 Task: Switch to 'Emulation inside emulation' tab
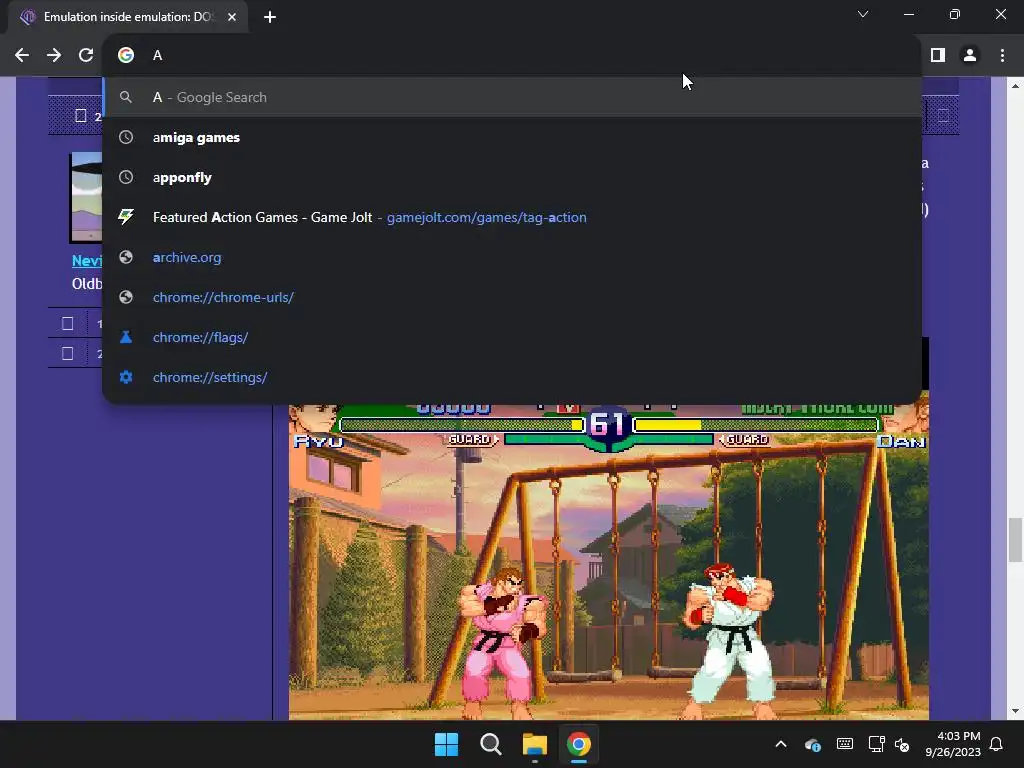[x=128, y=17]
